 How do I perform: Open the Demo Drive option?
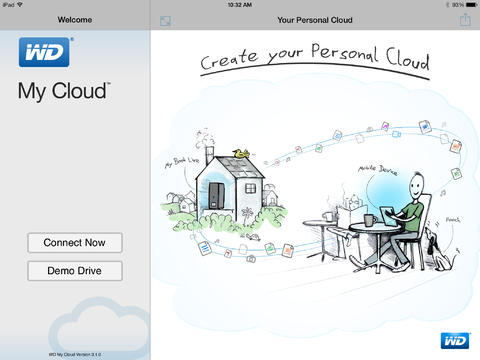point(75,271)
